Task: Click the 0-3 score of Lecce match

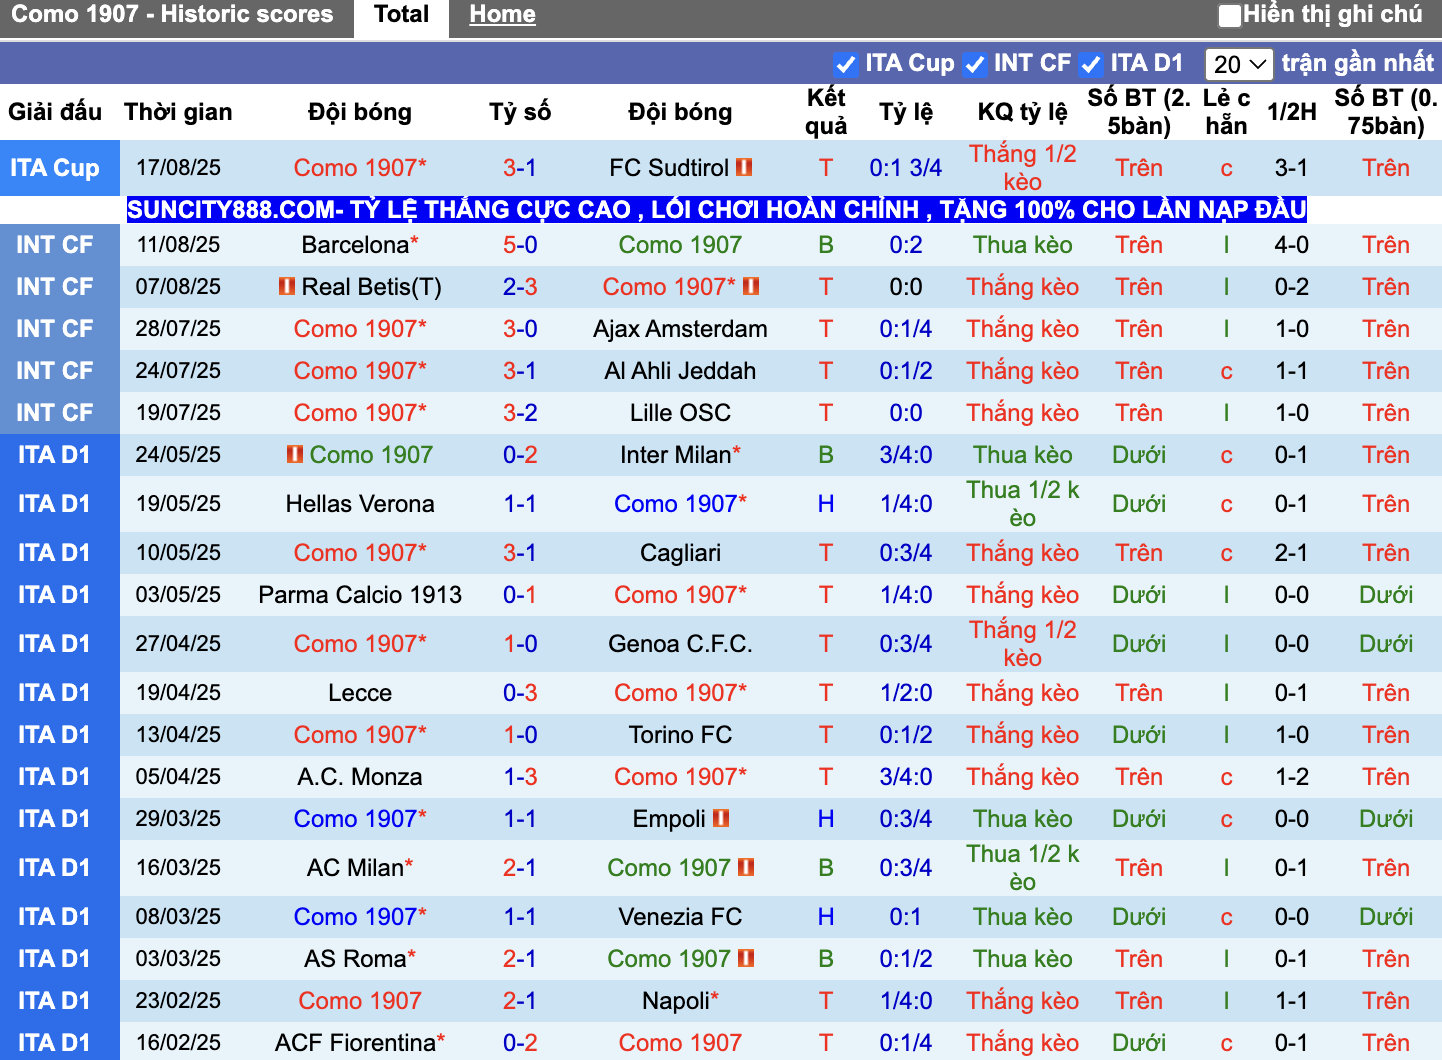Action: [x=520, y=693]
